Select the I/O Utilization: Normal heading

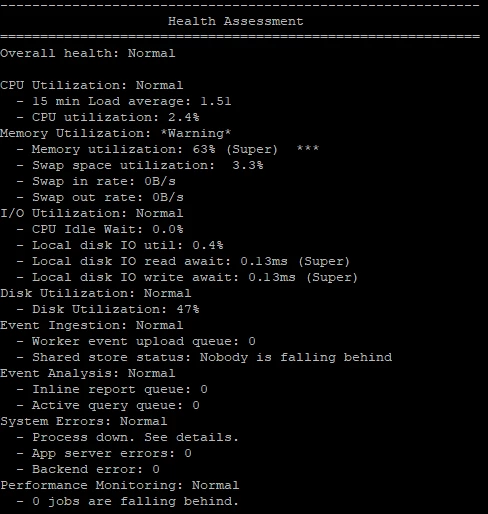click(x=92, y=213)
